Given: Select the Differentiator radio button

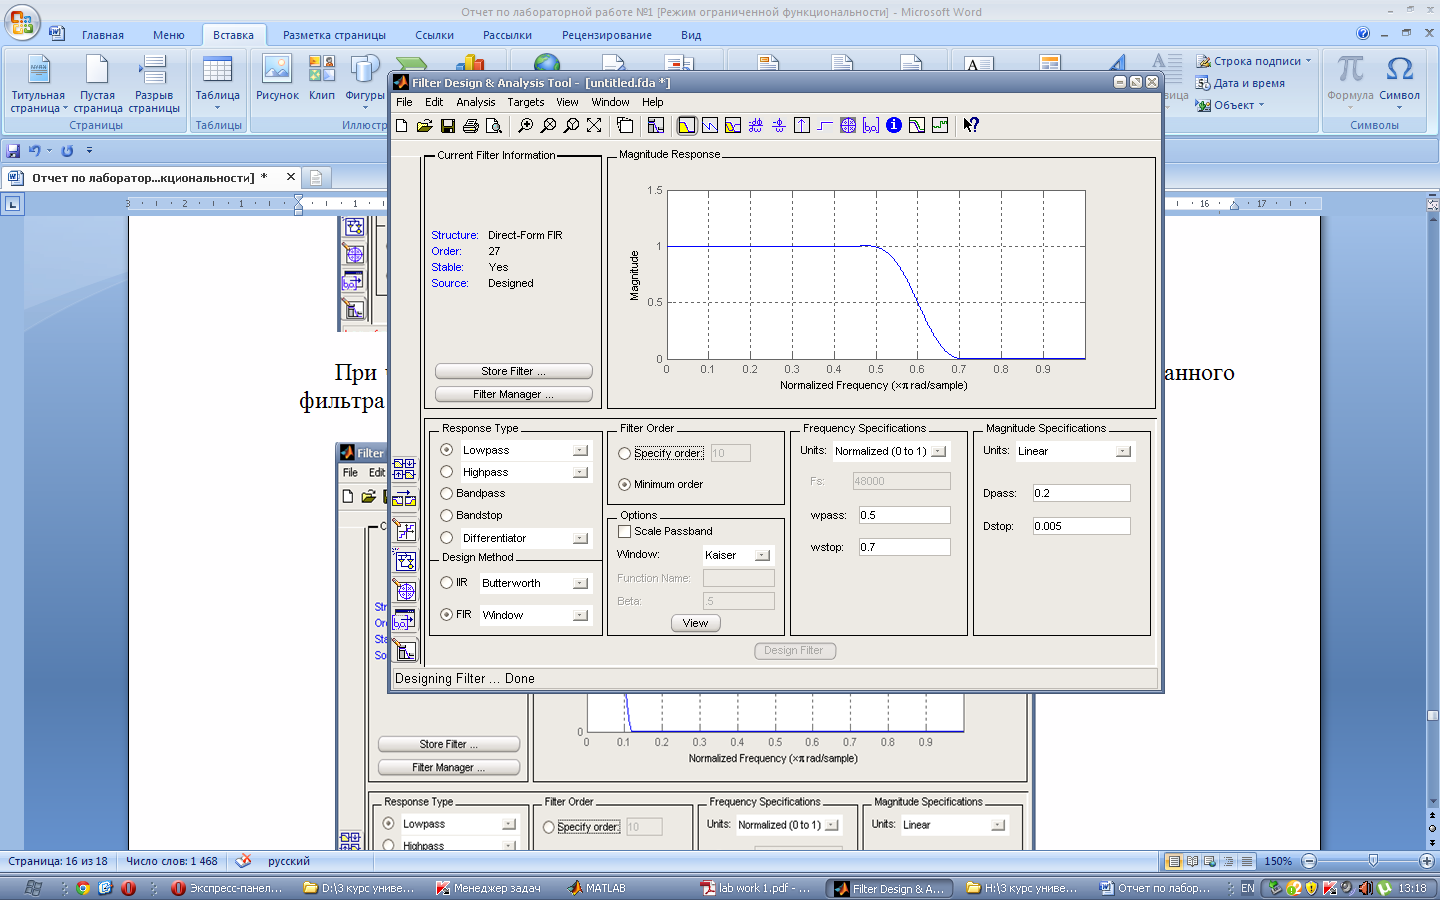Looking at the screenshot, I should pos(447,538).
